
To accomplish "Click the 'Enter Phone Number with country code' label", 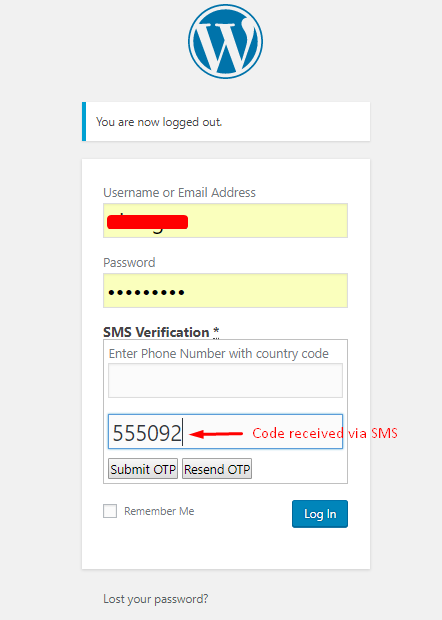I will [x=219, y=353].
